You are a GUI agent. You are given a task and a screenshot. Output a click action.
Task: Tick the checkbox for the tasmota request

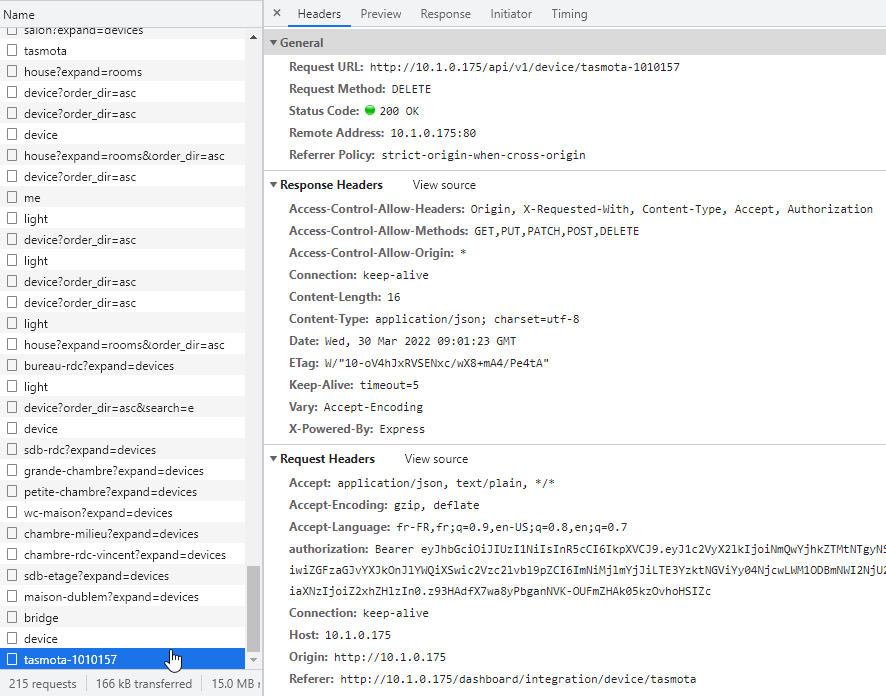click(12, 50)
